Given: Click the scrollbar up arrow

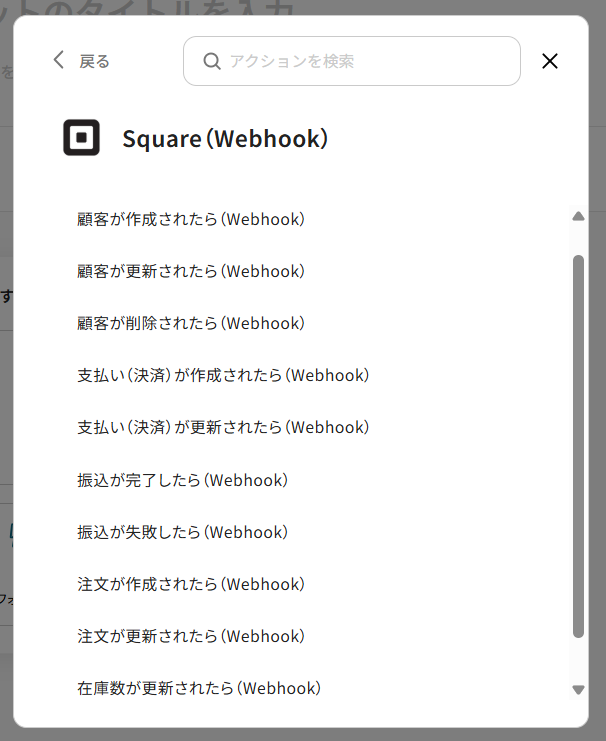Looking at the screenshot, I should click(x=578, y=216).
